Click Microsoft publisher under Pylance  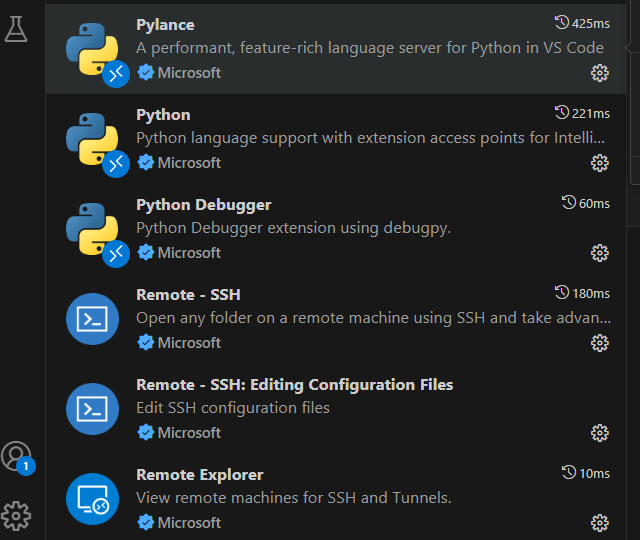click(189, 73)
